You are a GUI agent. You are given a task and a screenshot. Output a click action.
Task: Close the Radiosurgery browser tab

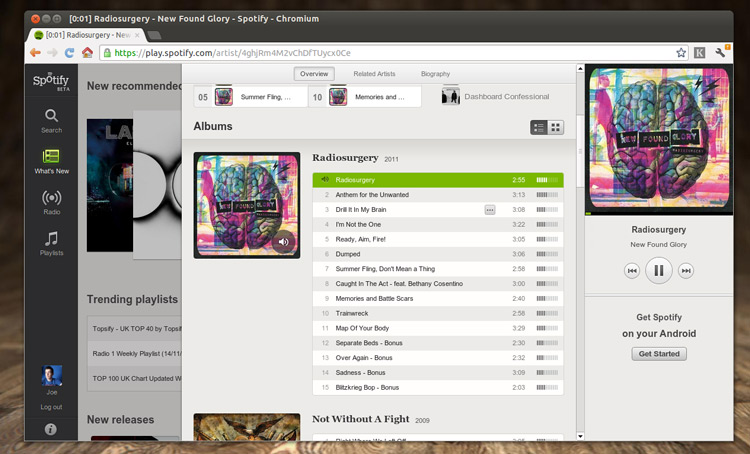pos(137,35)
